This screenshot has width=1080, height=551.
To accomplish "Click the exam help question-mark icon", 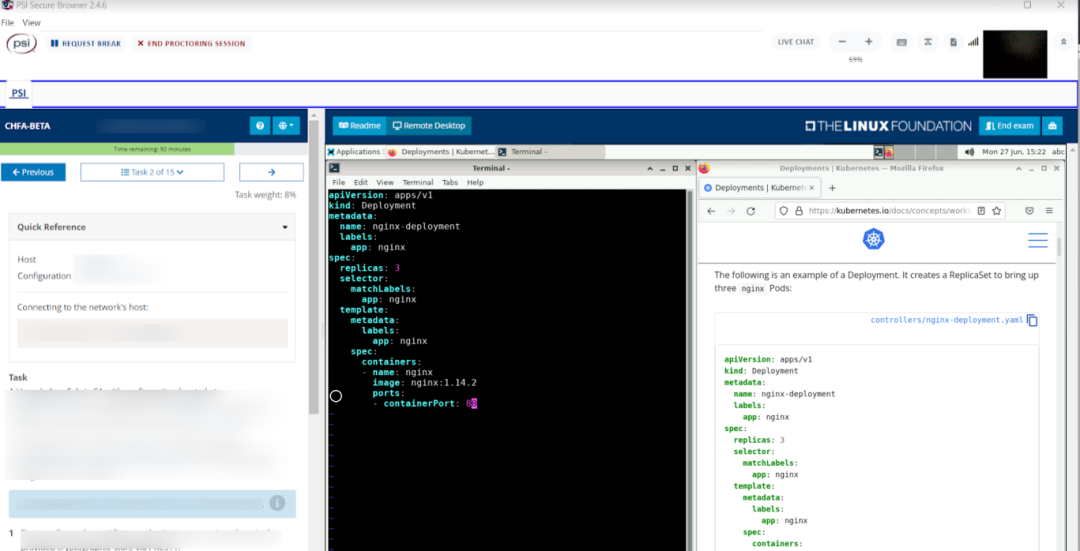I will (x=260, y=126).
